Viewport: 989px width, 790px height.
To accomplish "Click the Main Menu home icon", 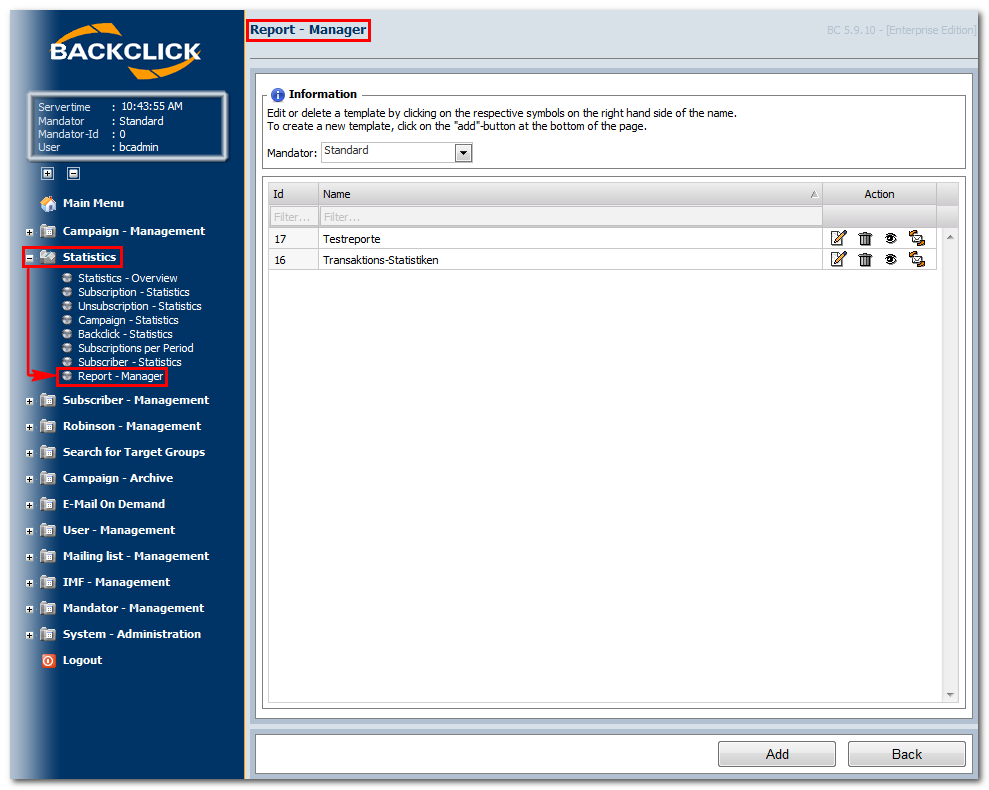I will (49, 203).
